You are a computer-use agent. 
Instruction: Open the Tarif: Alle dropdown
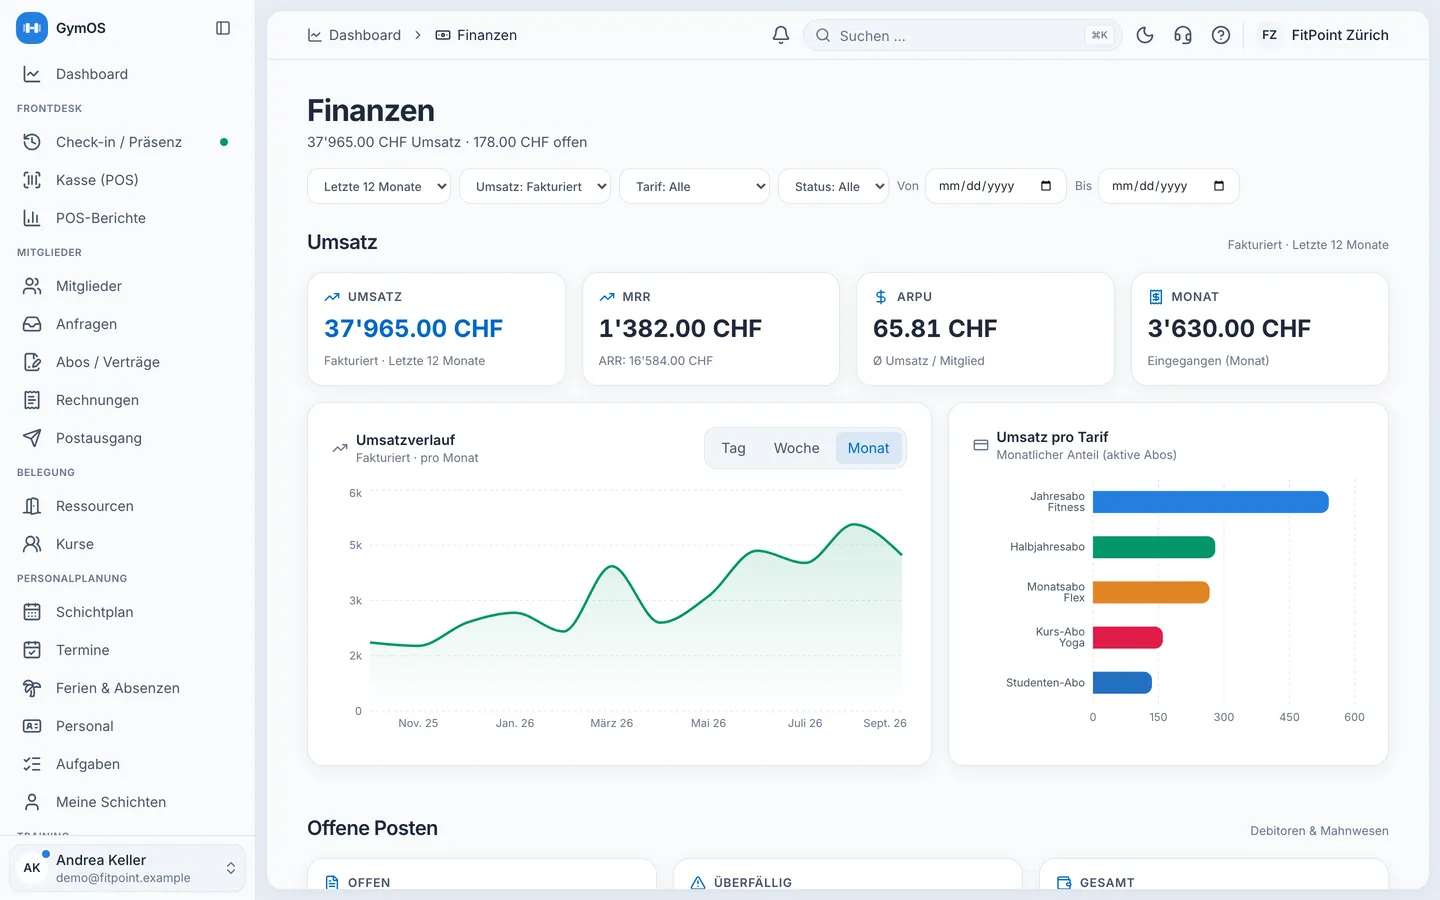click(695, 186)
